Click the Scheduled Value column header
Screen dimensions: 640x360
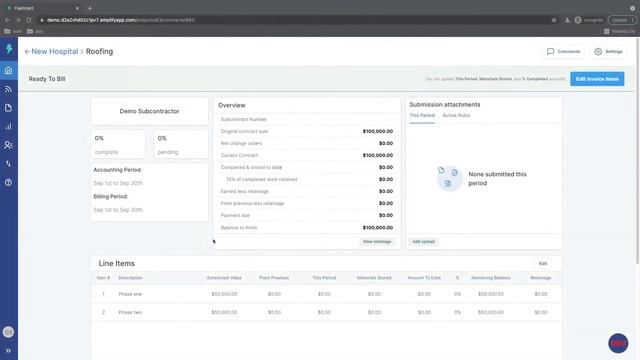point(224,278)
